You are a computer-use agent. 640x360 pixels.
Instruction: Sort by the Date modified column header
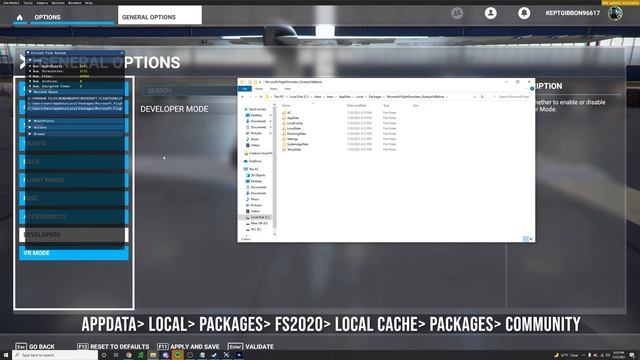click(356, 106)
